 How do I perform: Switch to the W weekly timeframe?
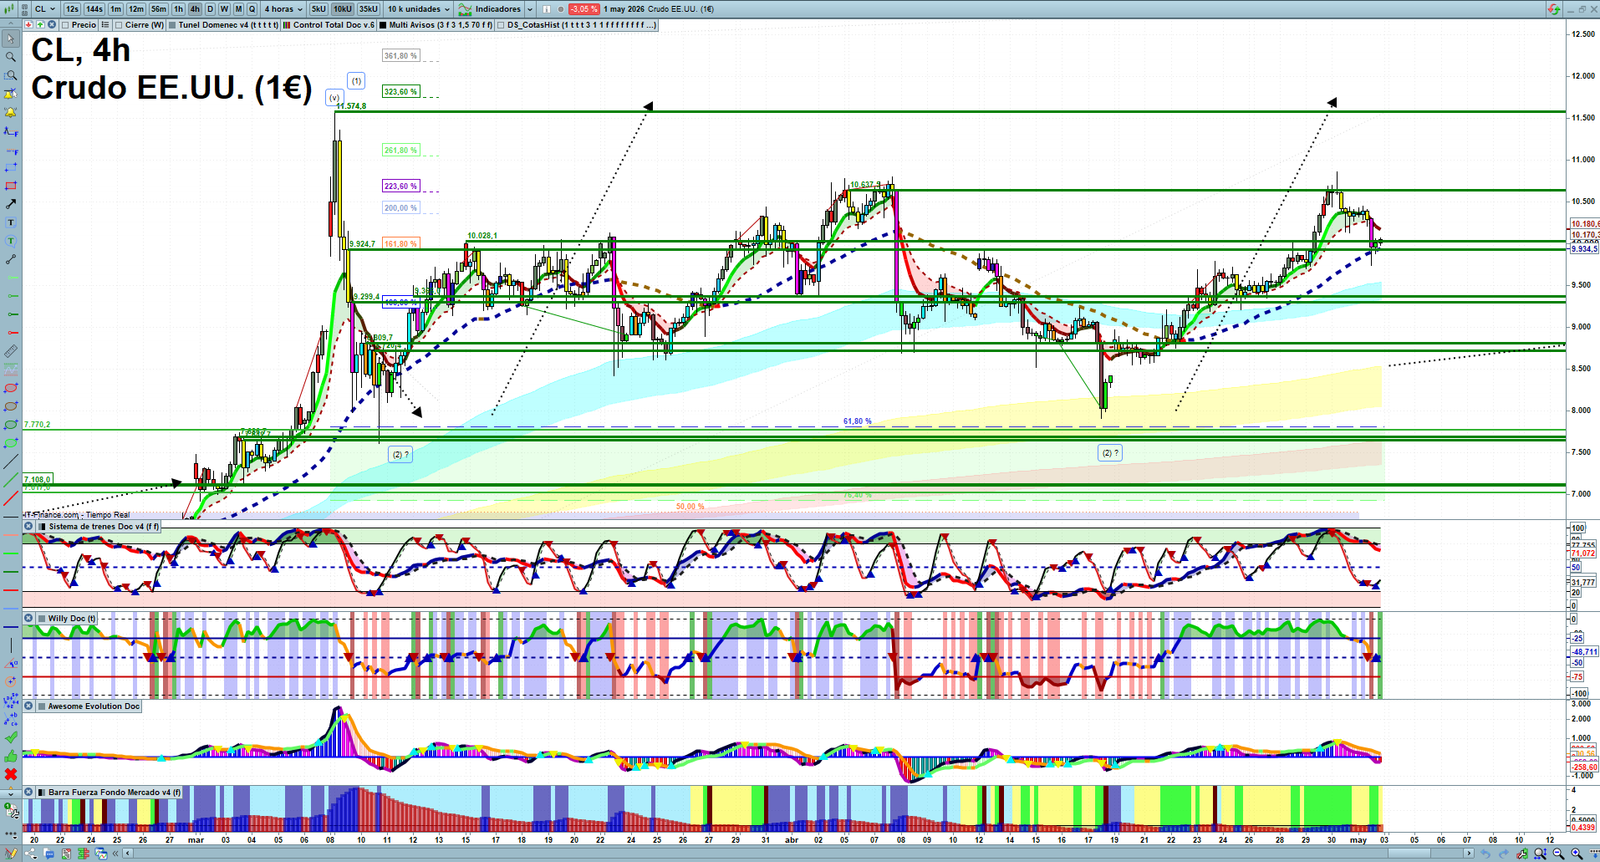(224, 9)
